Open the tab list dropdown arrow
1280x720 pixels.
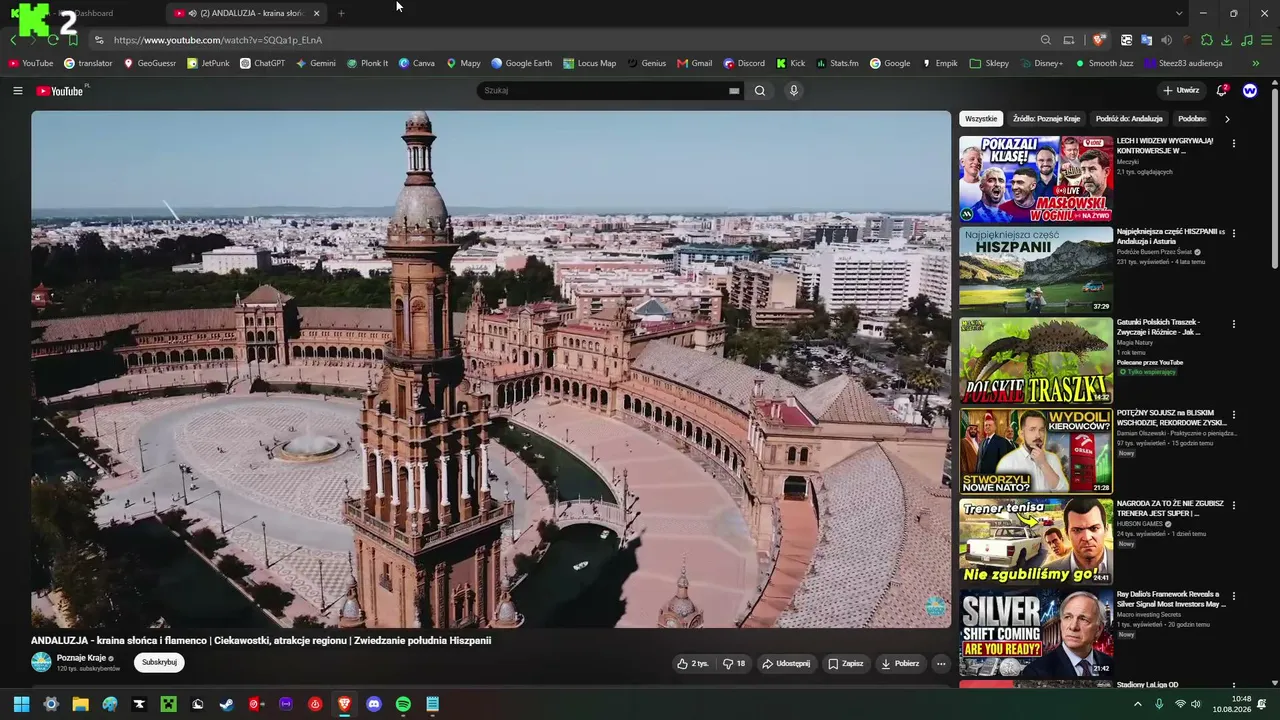coord(1179,13)
